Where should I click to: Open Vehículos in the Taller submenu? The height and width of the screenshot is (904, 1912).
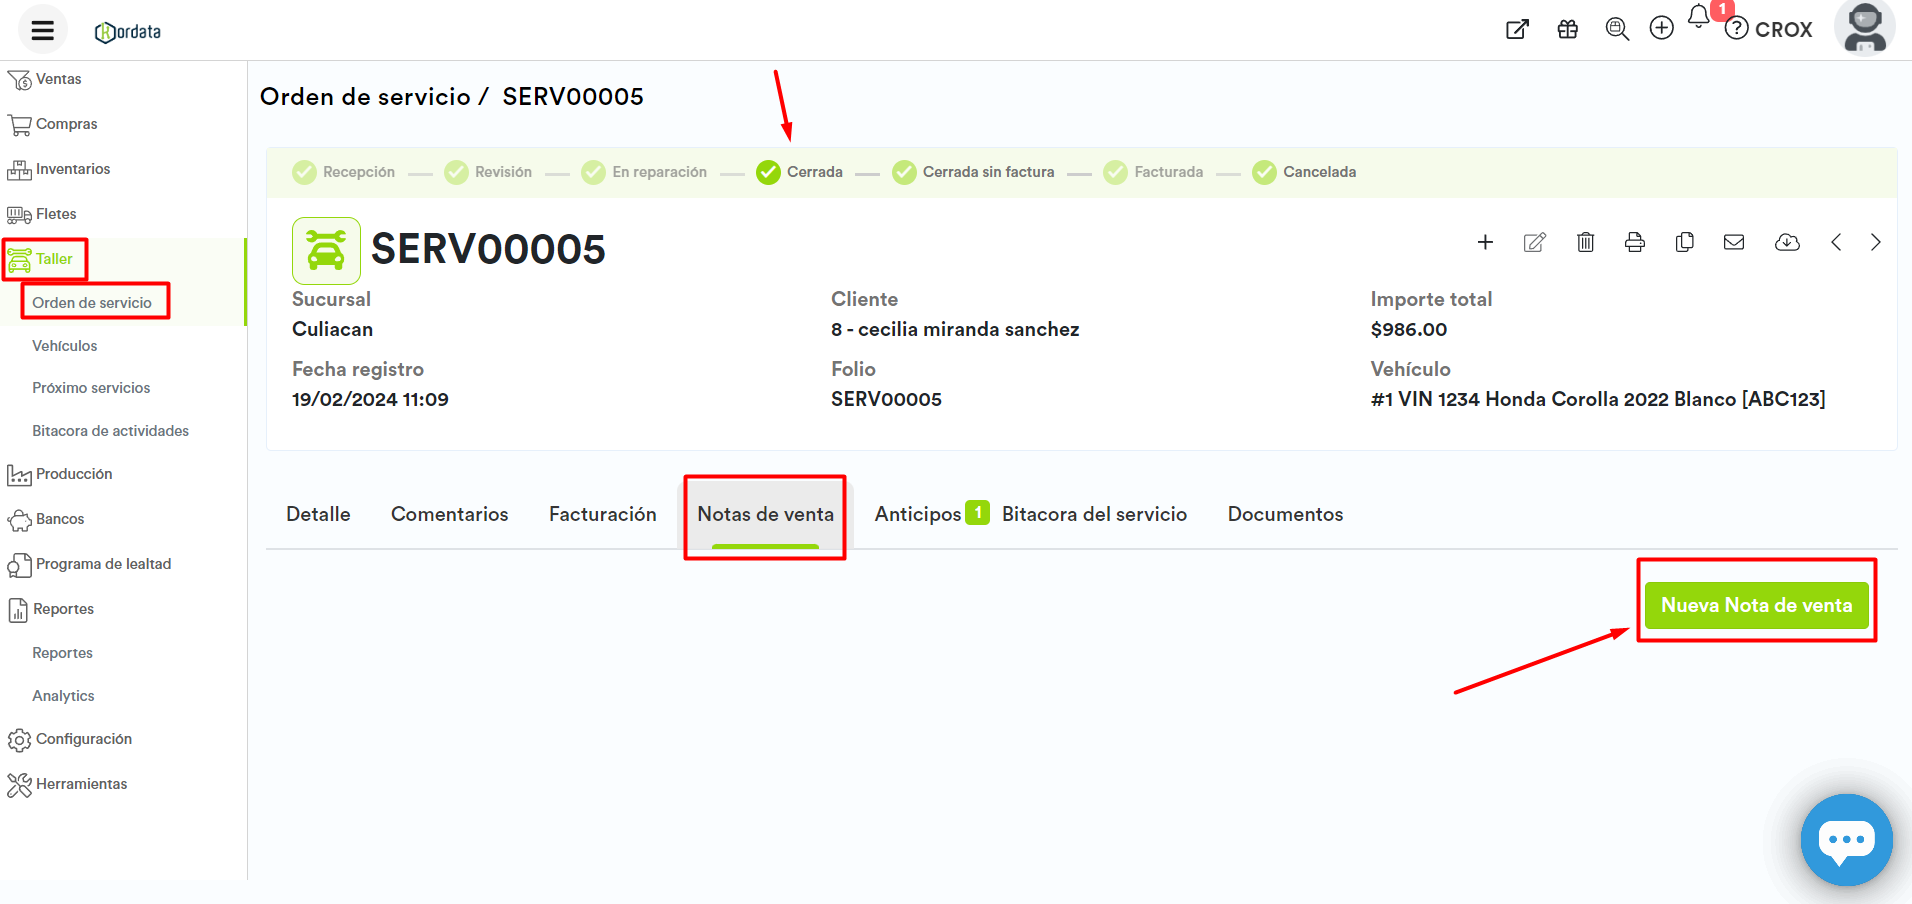64,346
